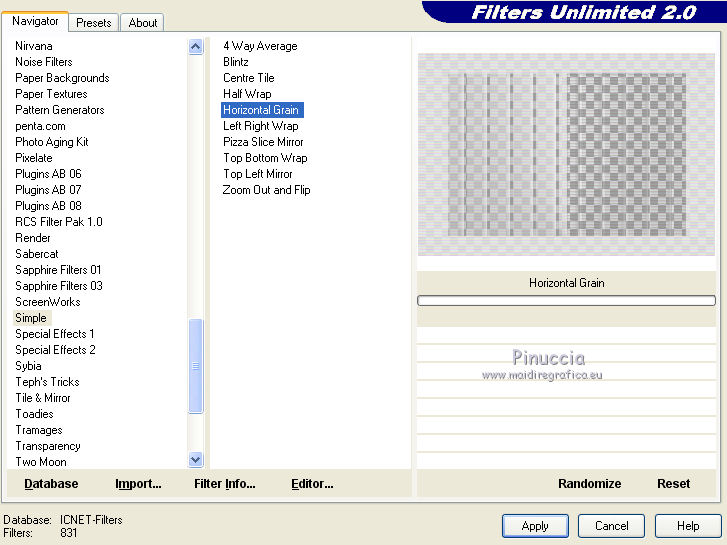Select RCS Filter Pak 1.0 category
The width and height of the screenshot is (727, 545).
pyautogui.click(x=58, y=222)
